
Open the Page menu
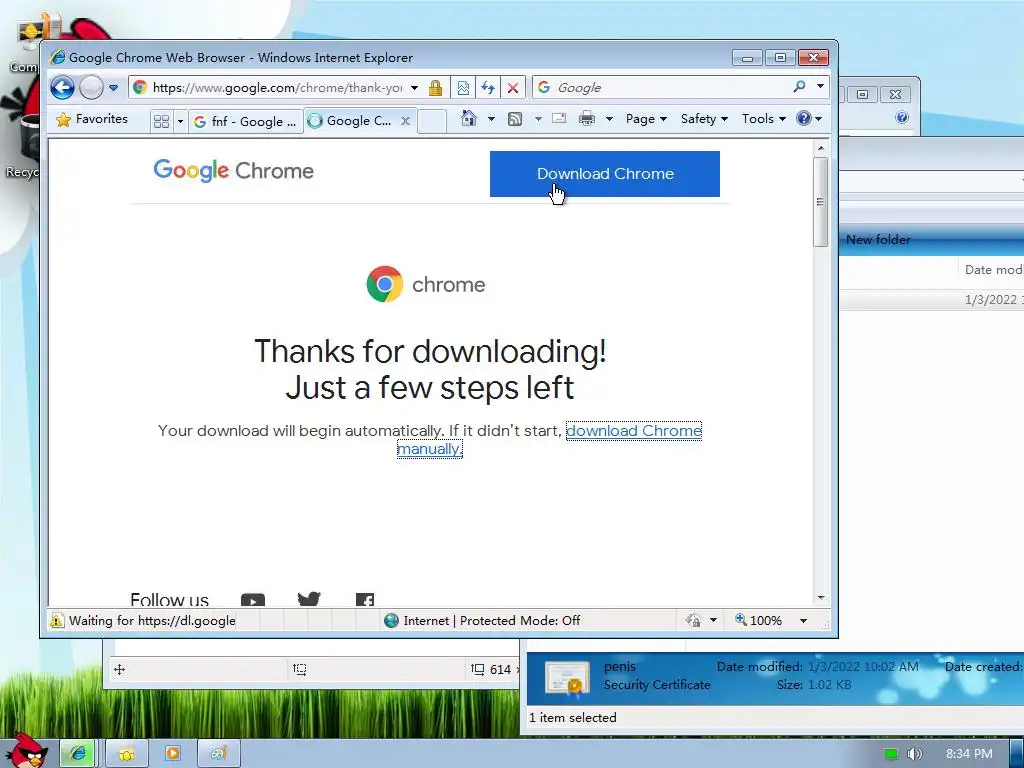pyautogui.click(x=646, y=119)
